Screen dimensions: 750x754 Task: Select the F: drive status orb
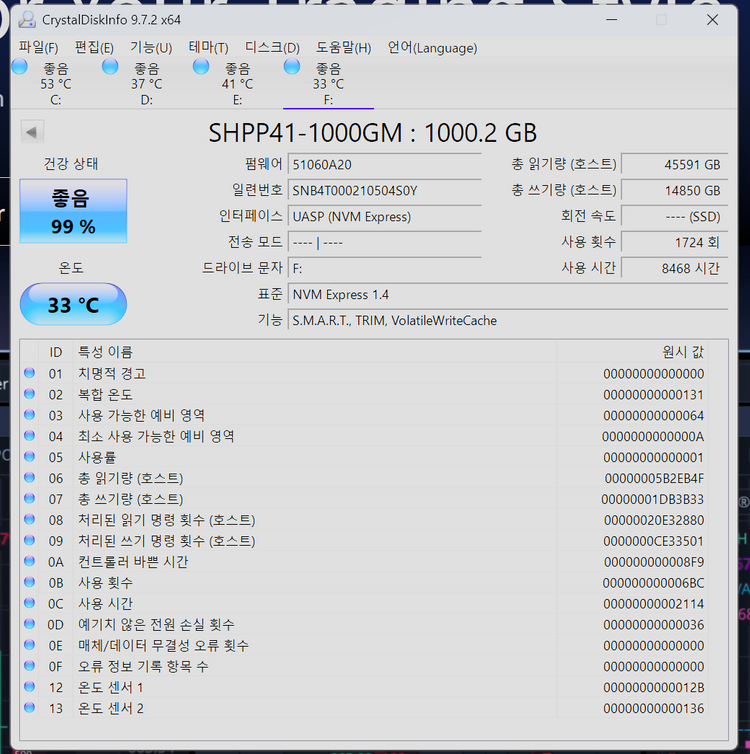click(292, 66)
